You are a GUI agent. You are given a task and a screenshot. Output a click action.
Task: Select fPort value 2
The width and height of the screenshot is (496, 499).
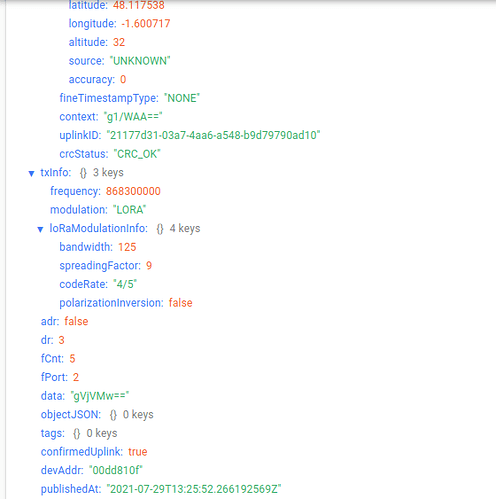76,377
